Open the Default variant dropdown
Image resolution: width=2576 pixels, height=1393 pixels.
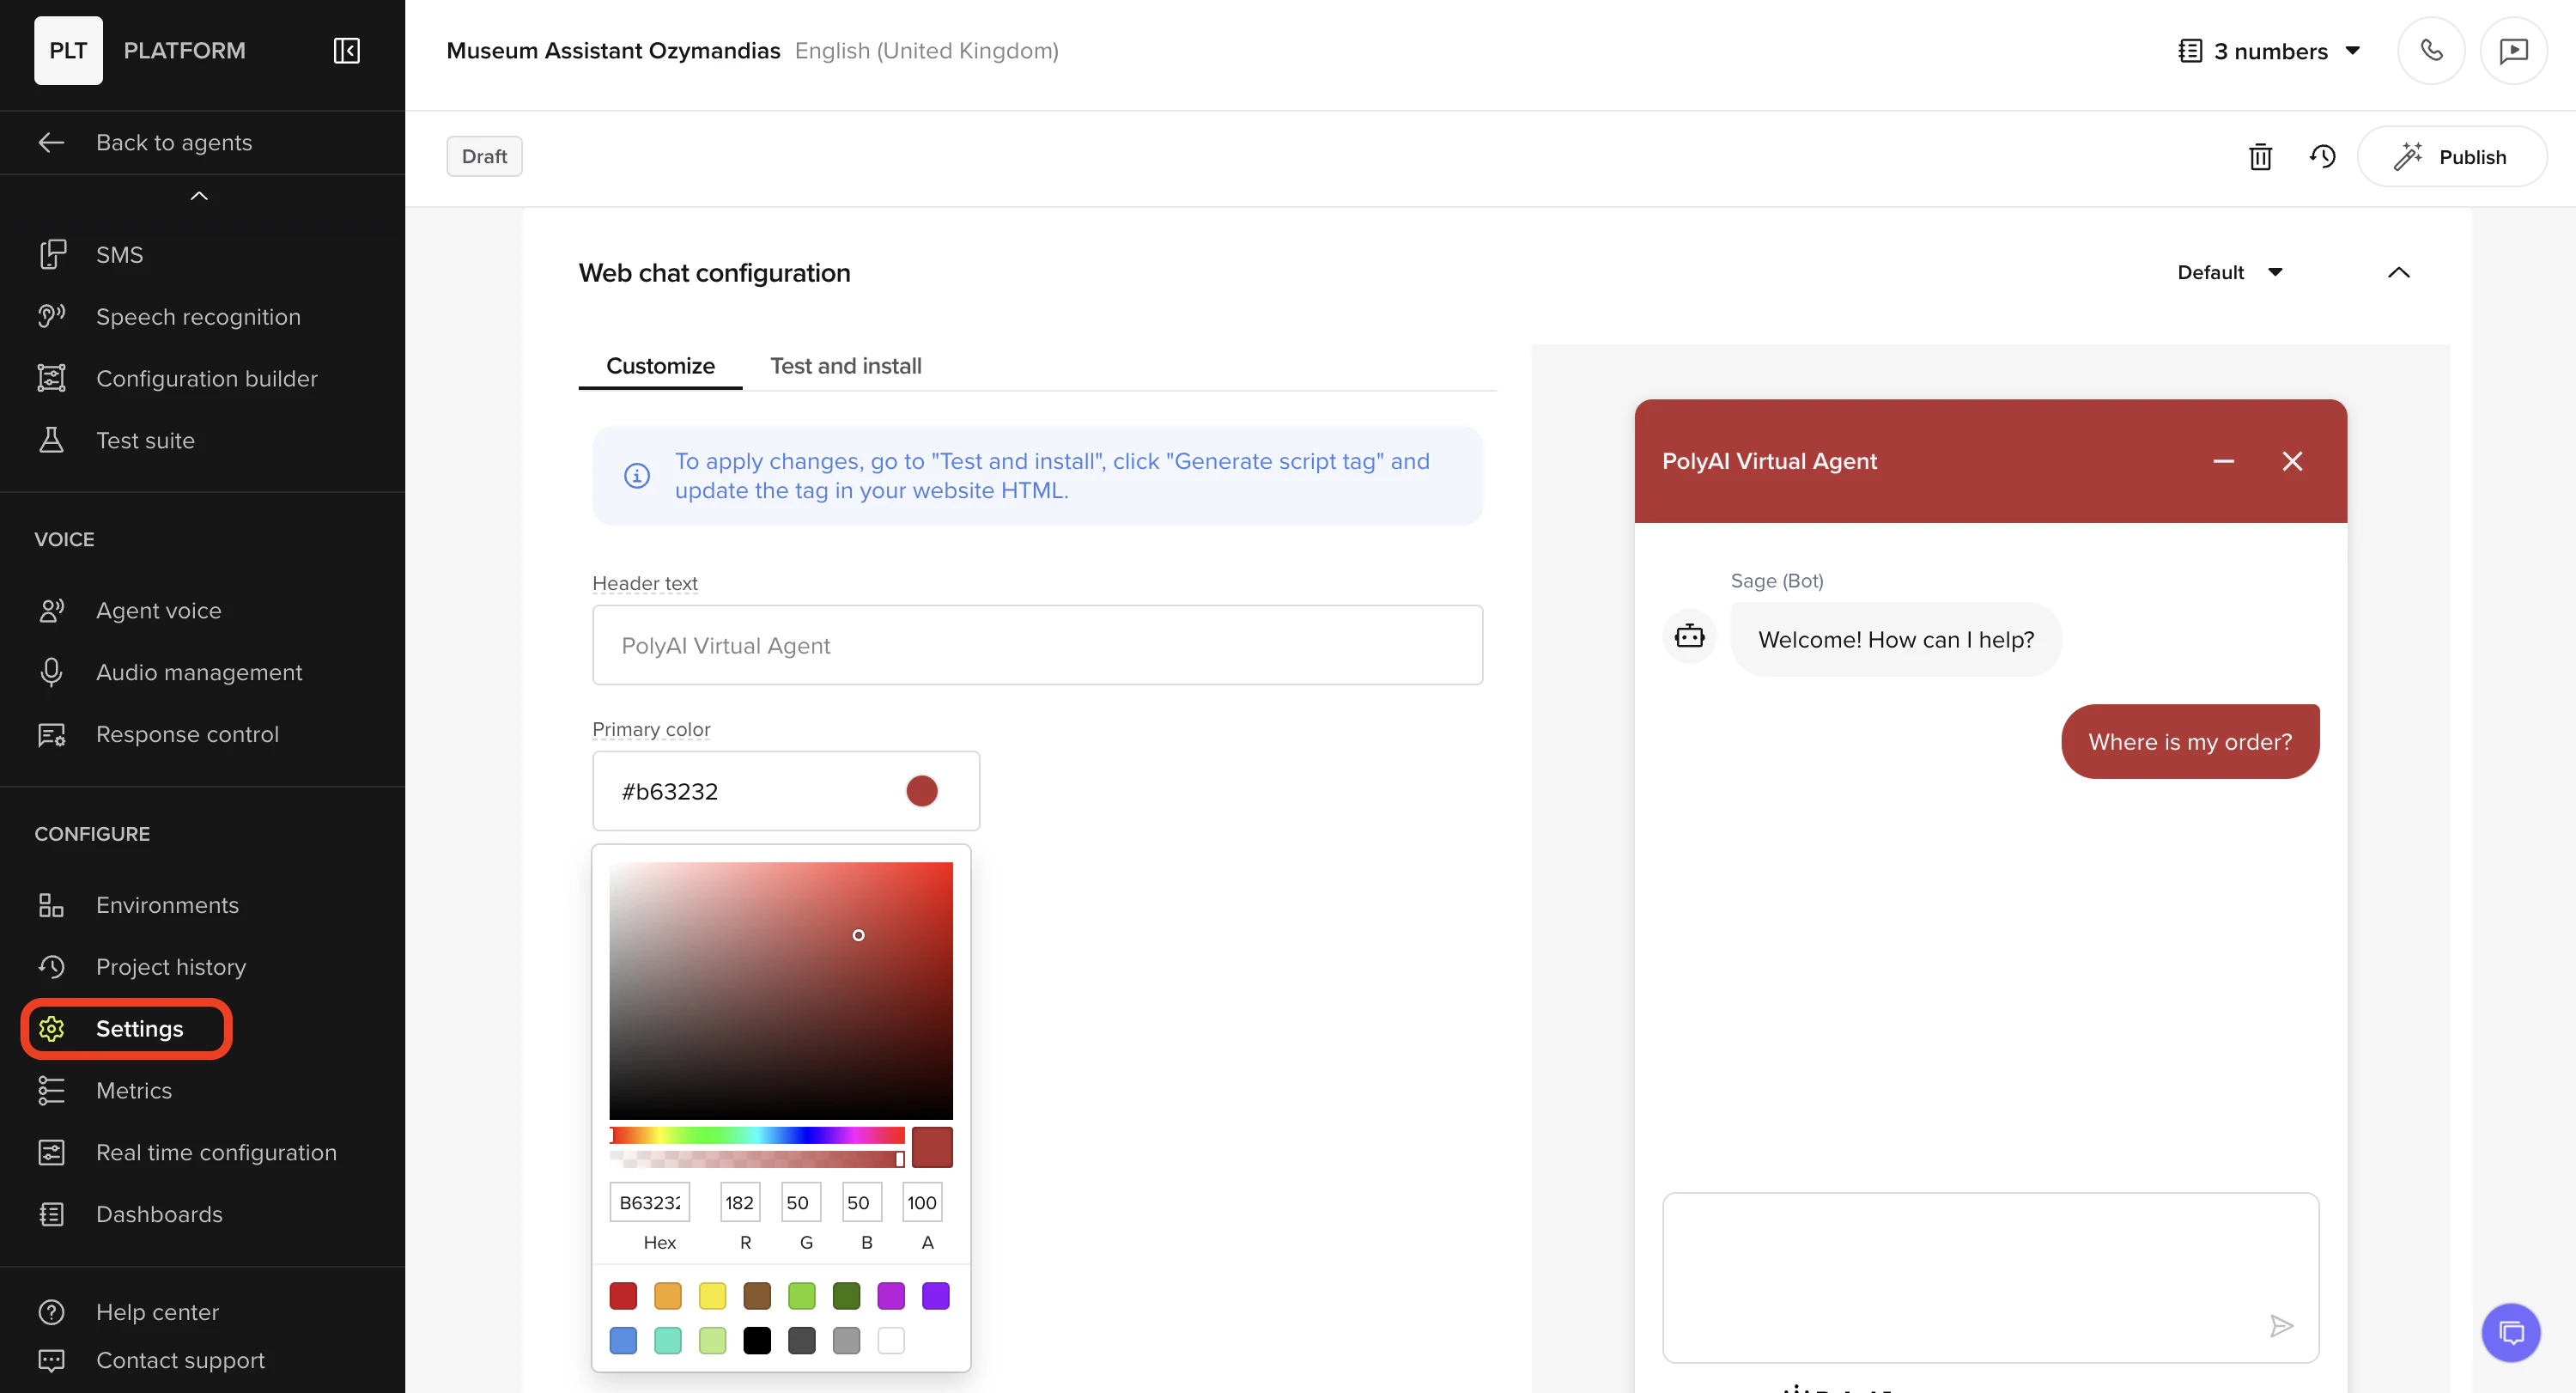click(2229, 272)
